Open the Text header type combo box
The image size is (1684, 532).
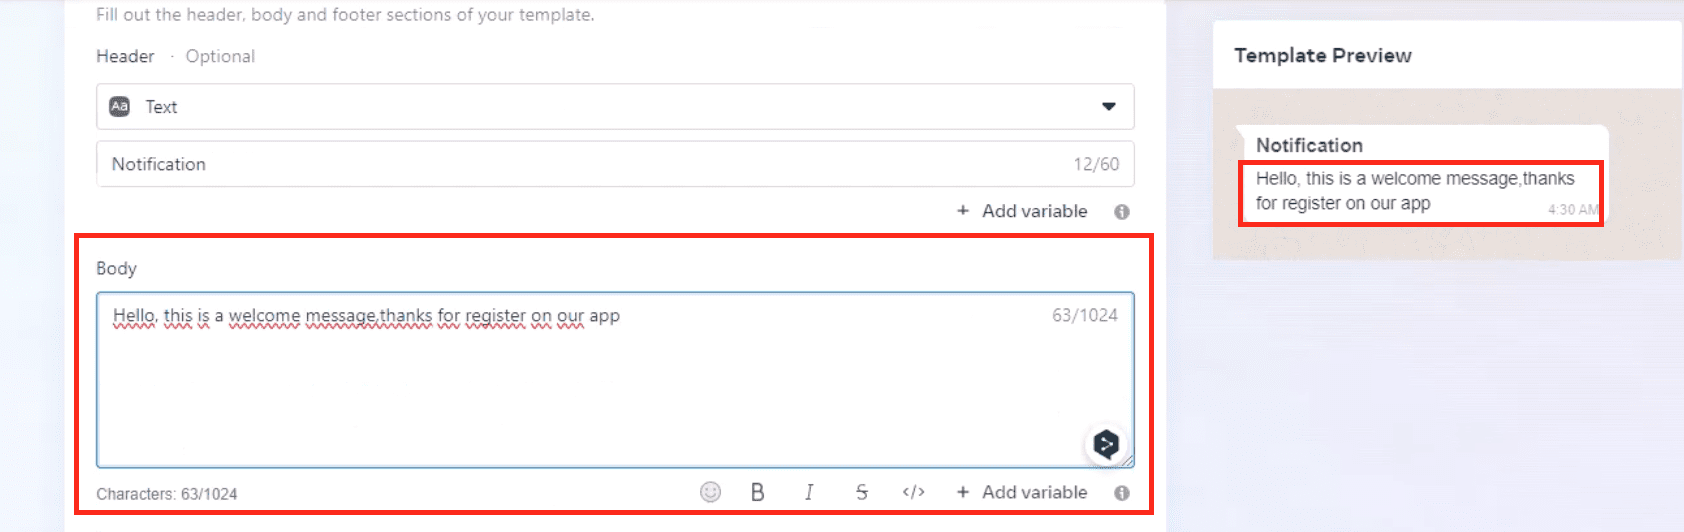point(614,107)
